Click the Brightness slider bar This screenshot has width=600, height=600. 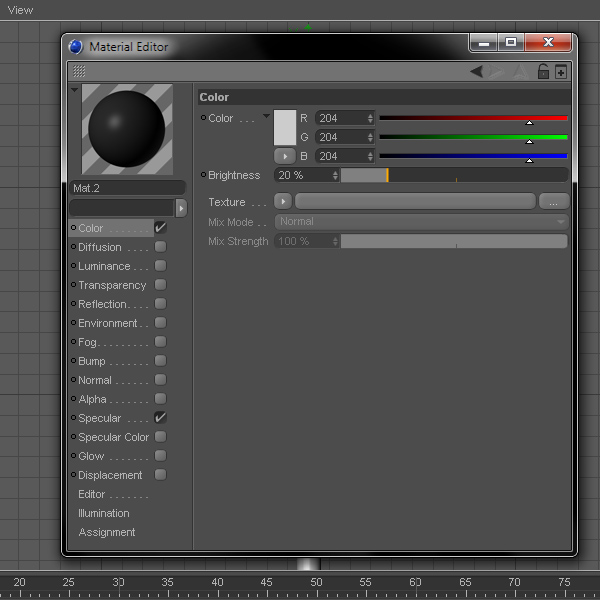click(454, 175)
